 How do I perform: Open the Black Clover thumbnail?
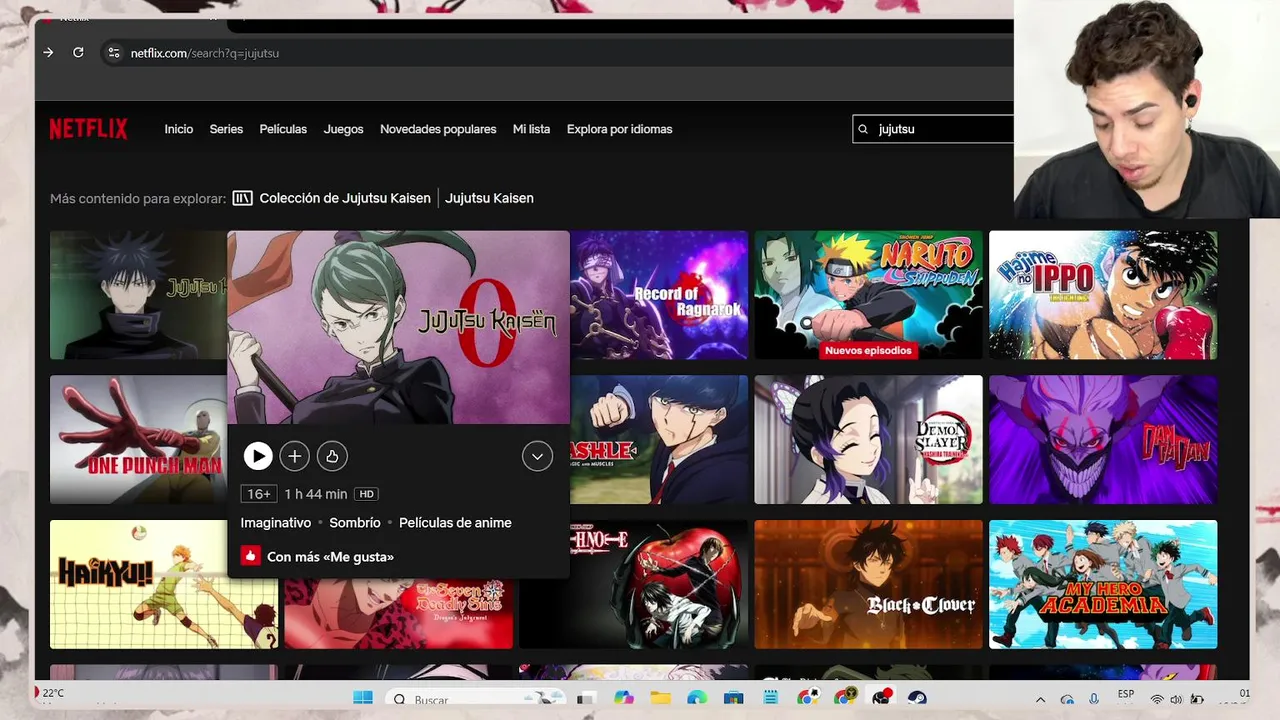click(868, 584)
